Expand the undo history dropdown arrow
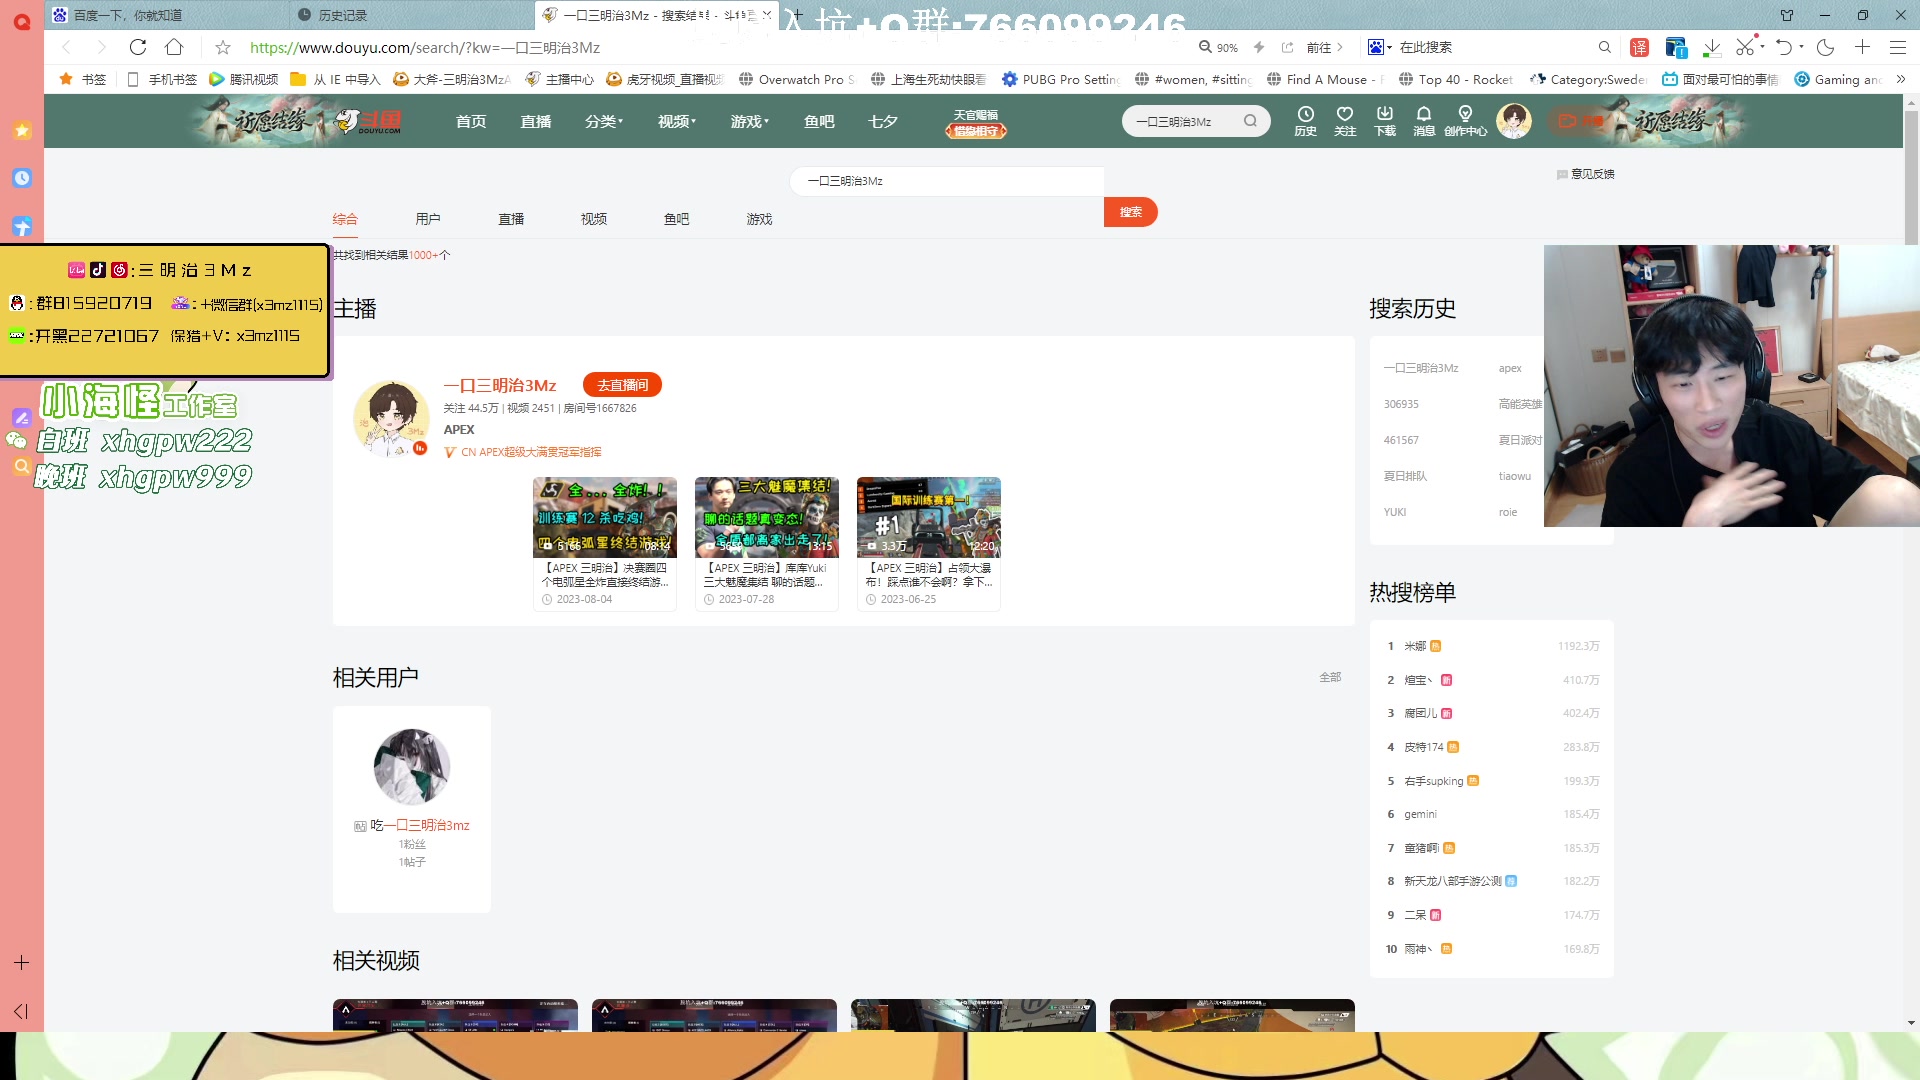This screenshot has height=1080, width=1920. [x=1801, y=46]
